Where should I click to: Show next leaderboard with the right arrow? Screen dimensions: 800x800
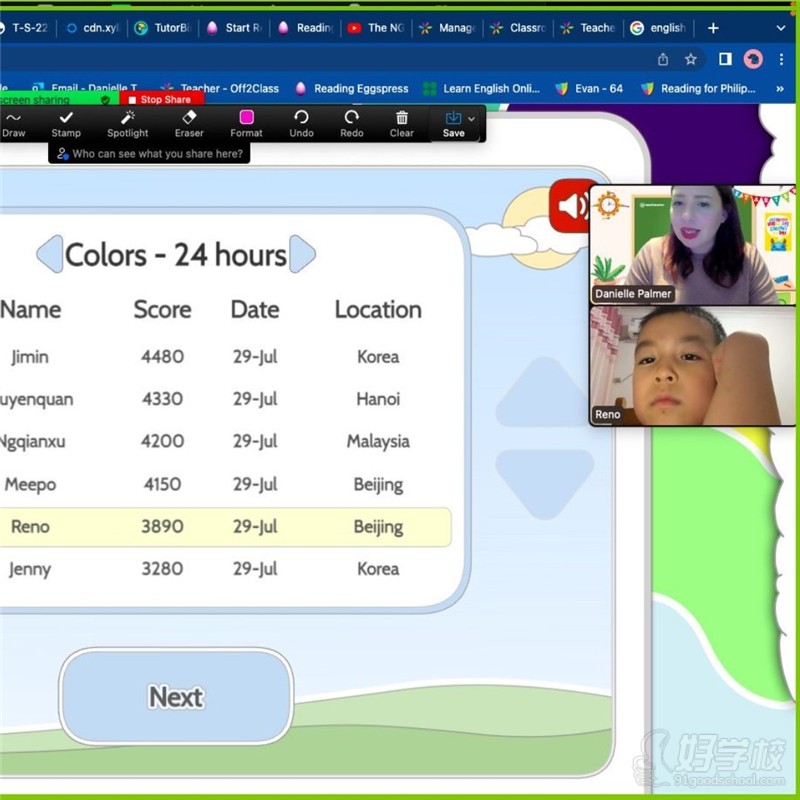(302, 254)
